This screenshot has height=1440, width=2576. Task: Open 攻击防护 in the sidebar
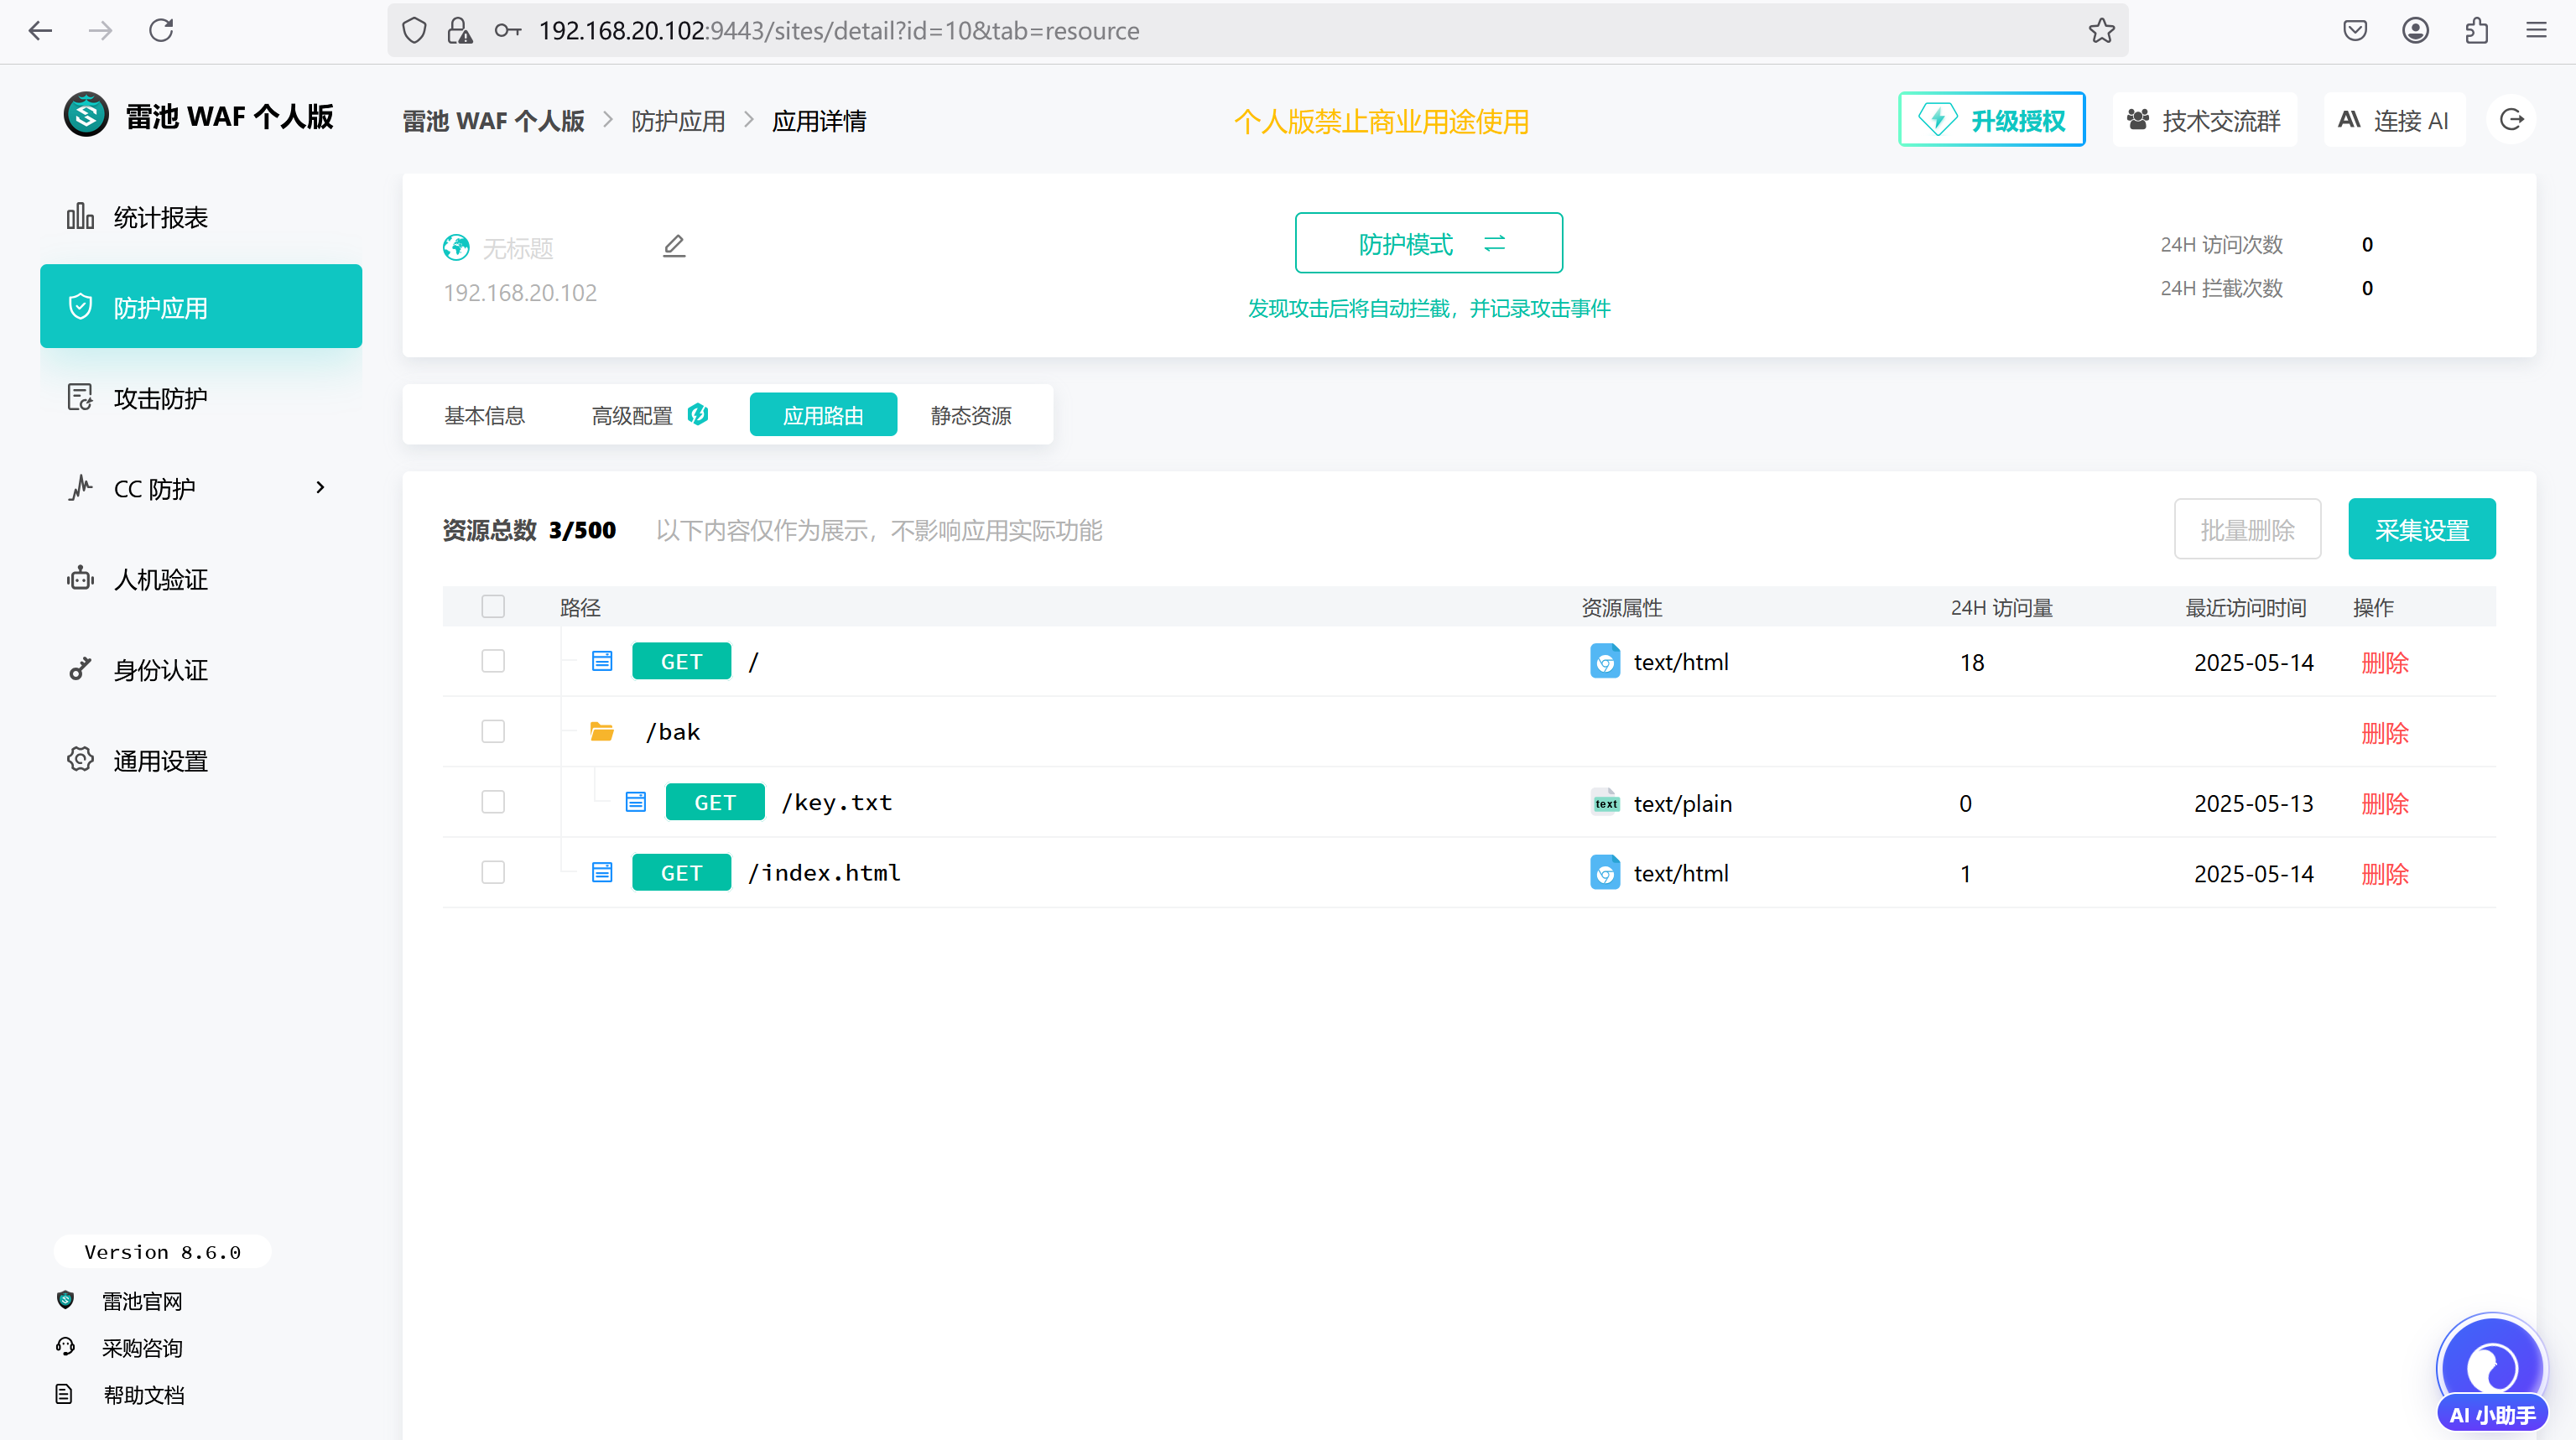[x=200, y=398]
